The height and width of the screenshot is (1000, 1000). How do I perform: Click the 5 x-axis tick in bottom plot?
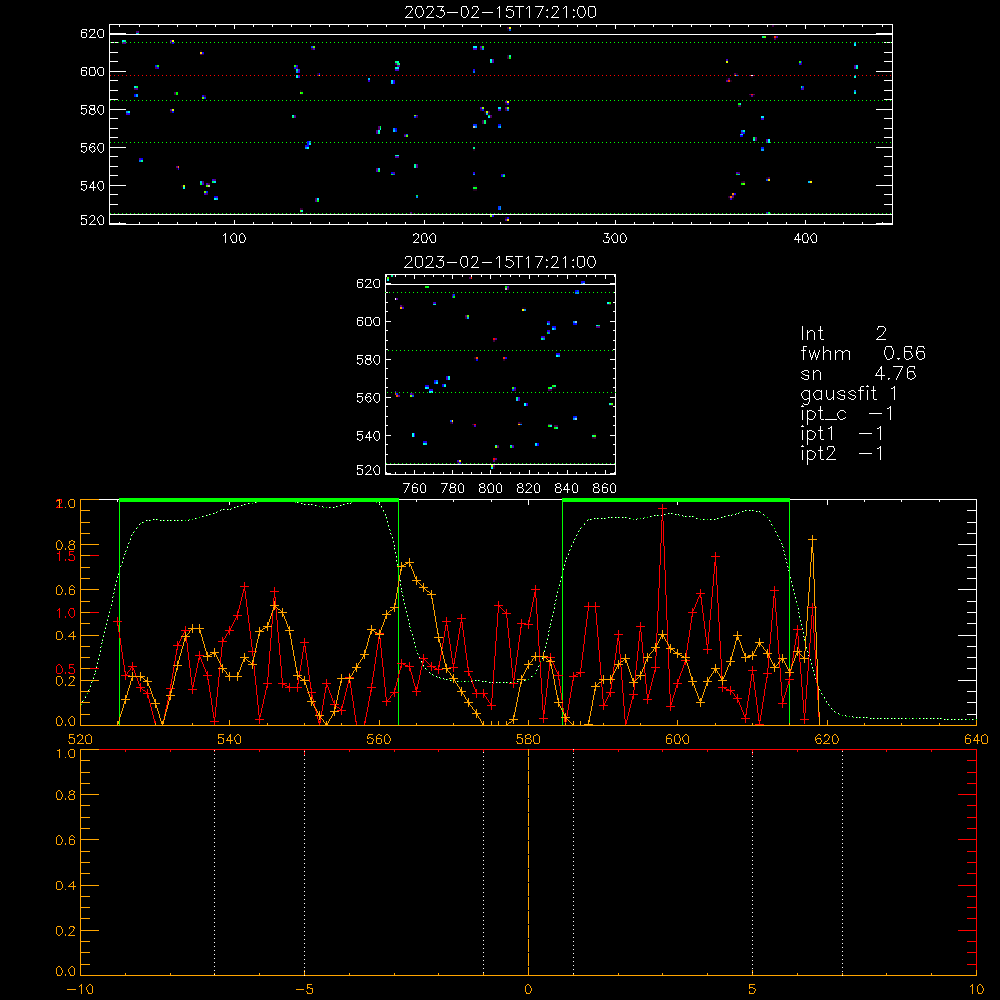pos(753,990)
